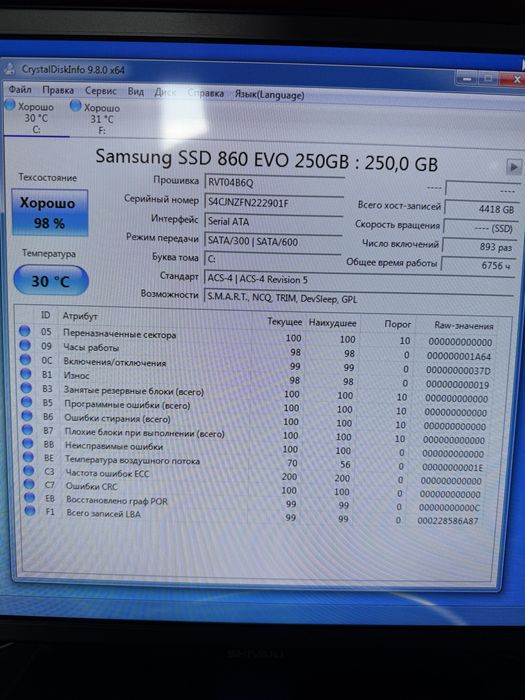Select the Плохие блоки при выполнении row
The height and width of the screenshot is (700, 525).
point(257,435)
